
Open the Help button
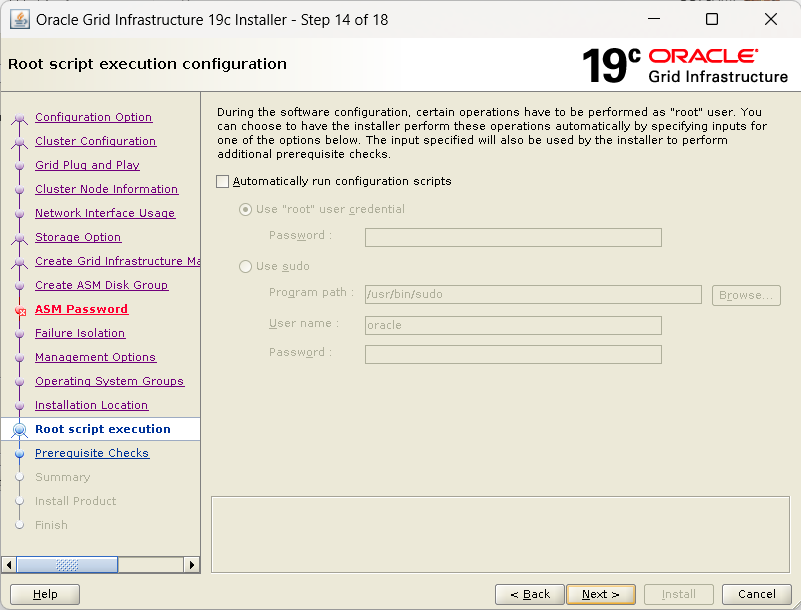click(45, 594)
